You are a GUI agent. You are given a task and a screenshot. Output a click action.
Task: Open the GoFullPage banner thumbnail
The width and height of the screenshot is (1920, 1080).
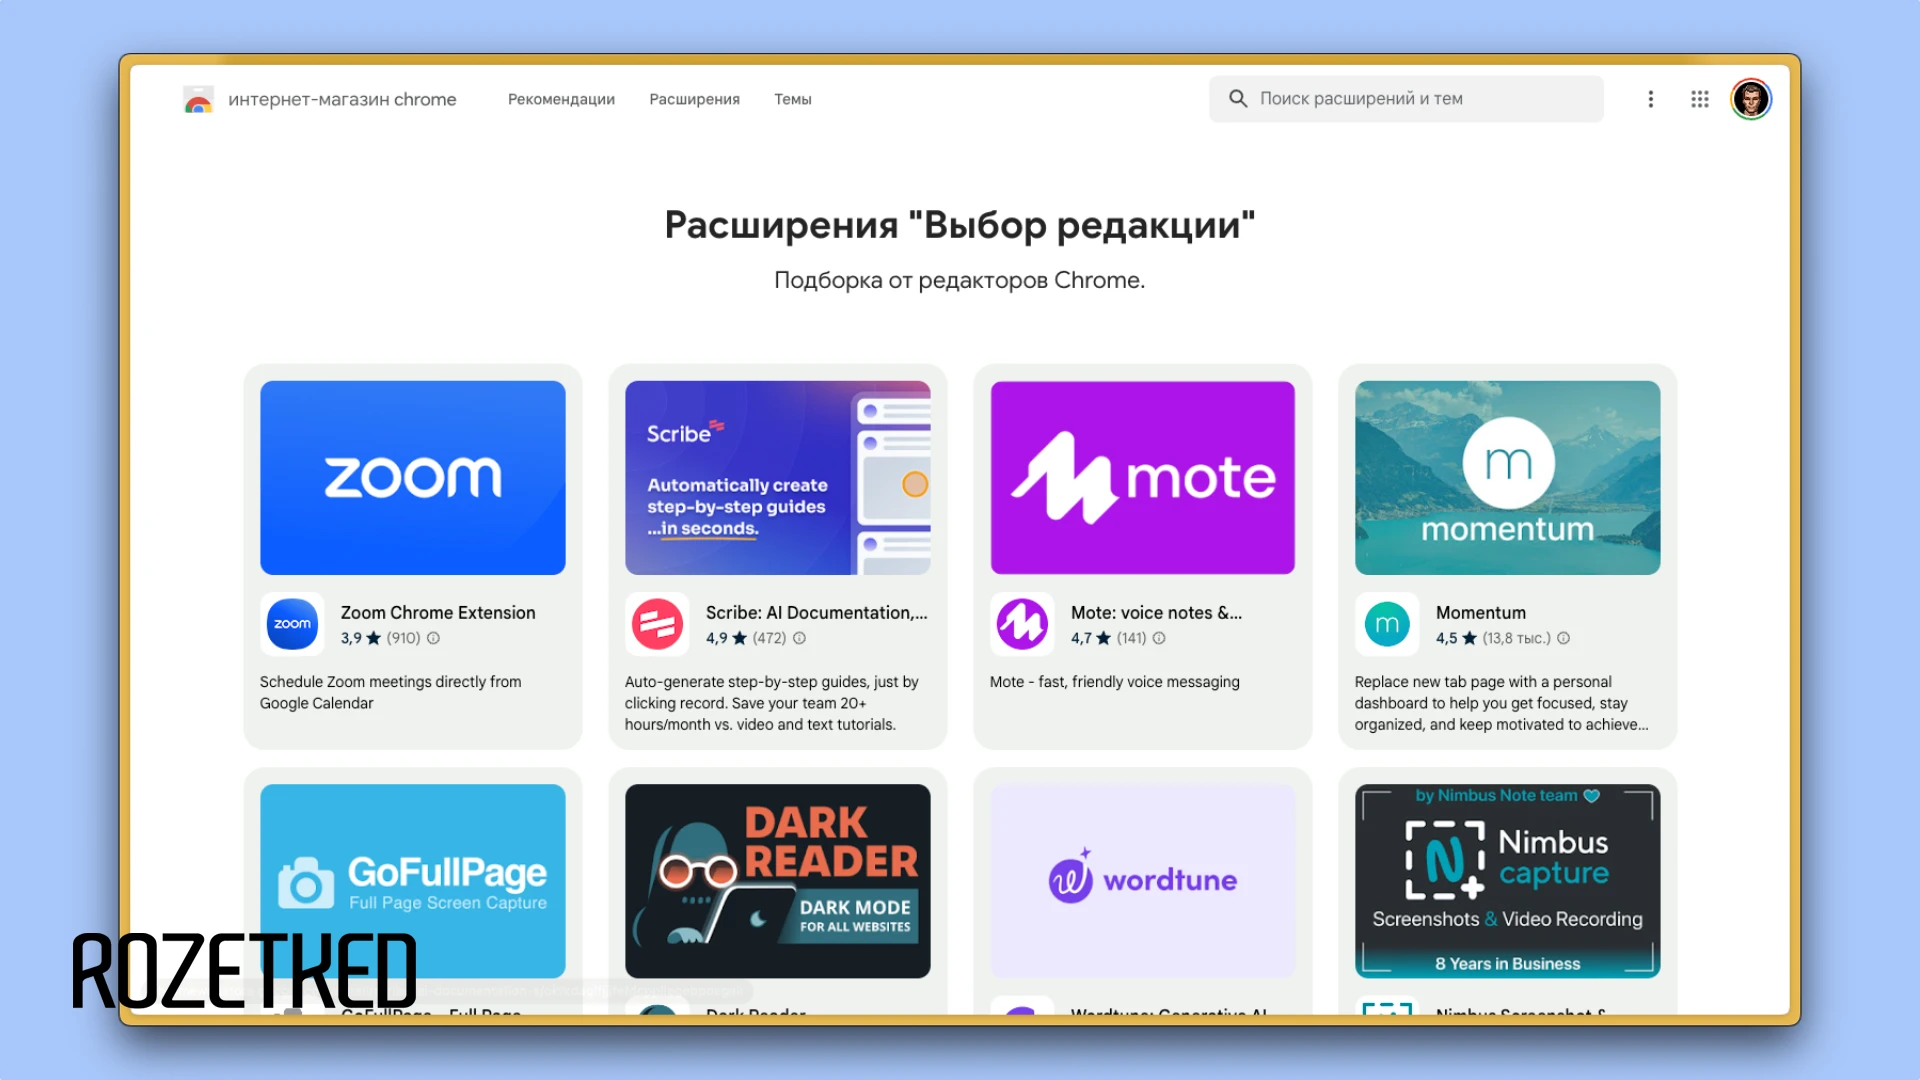coord(412,881)
